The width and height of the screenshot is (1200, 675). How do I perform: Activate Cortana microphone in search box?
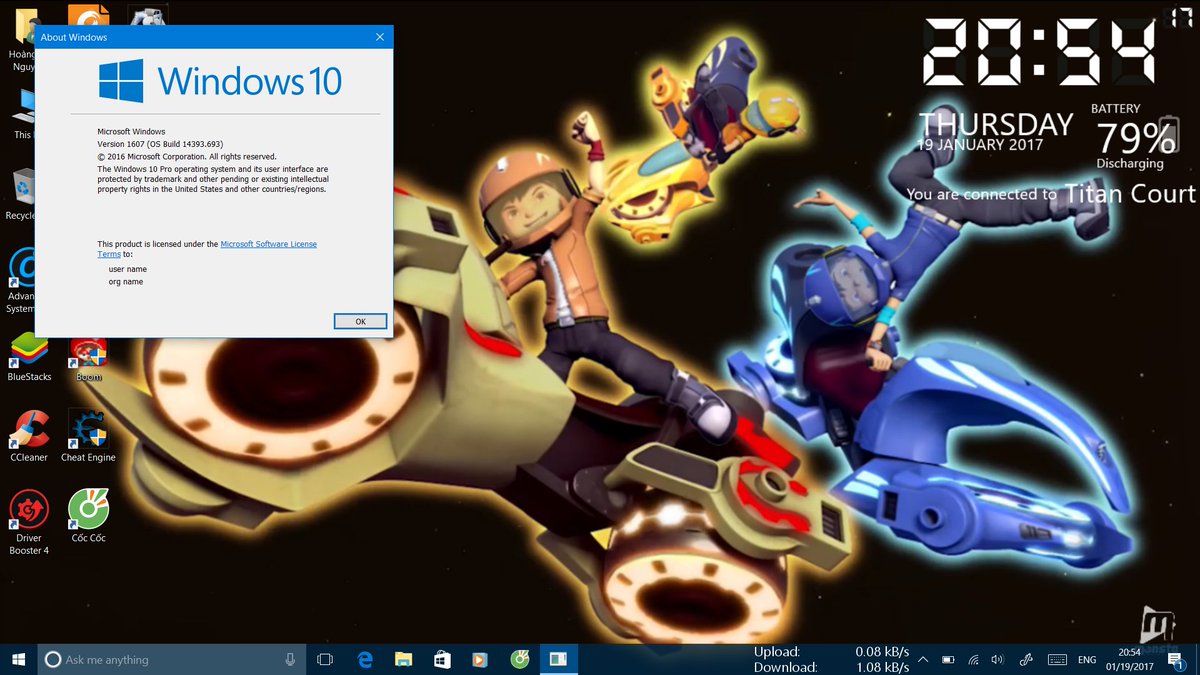point(290,659)
